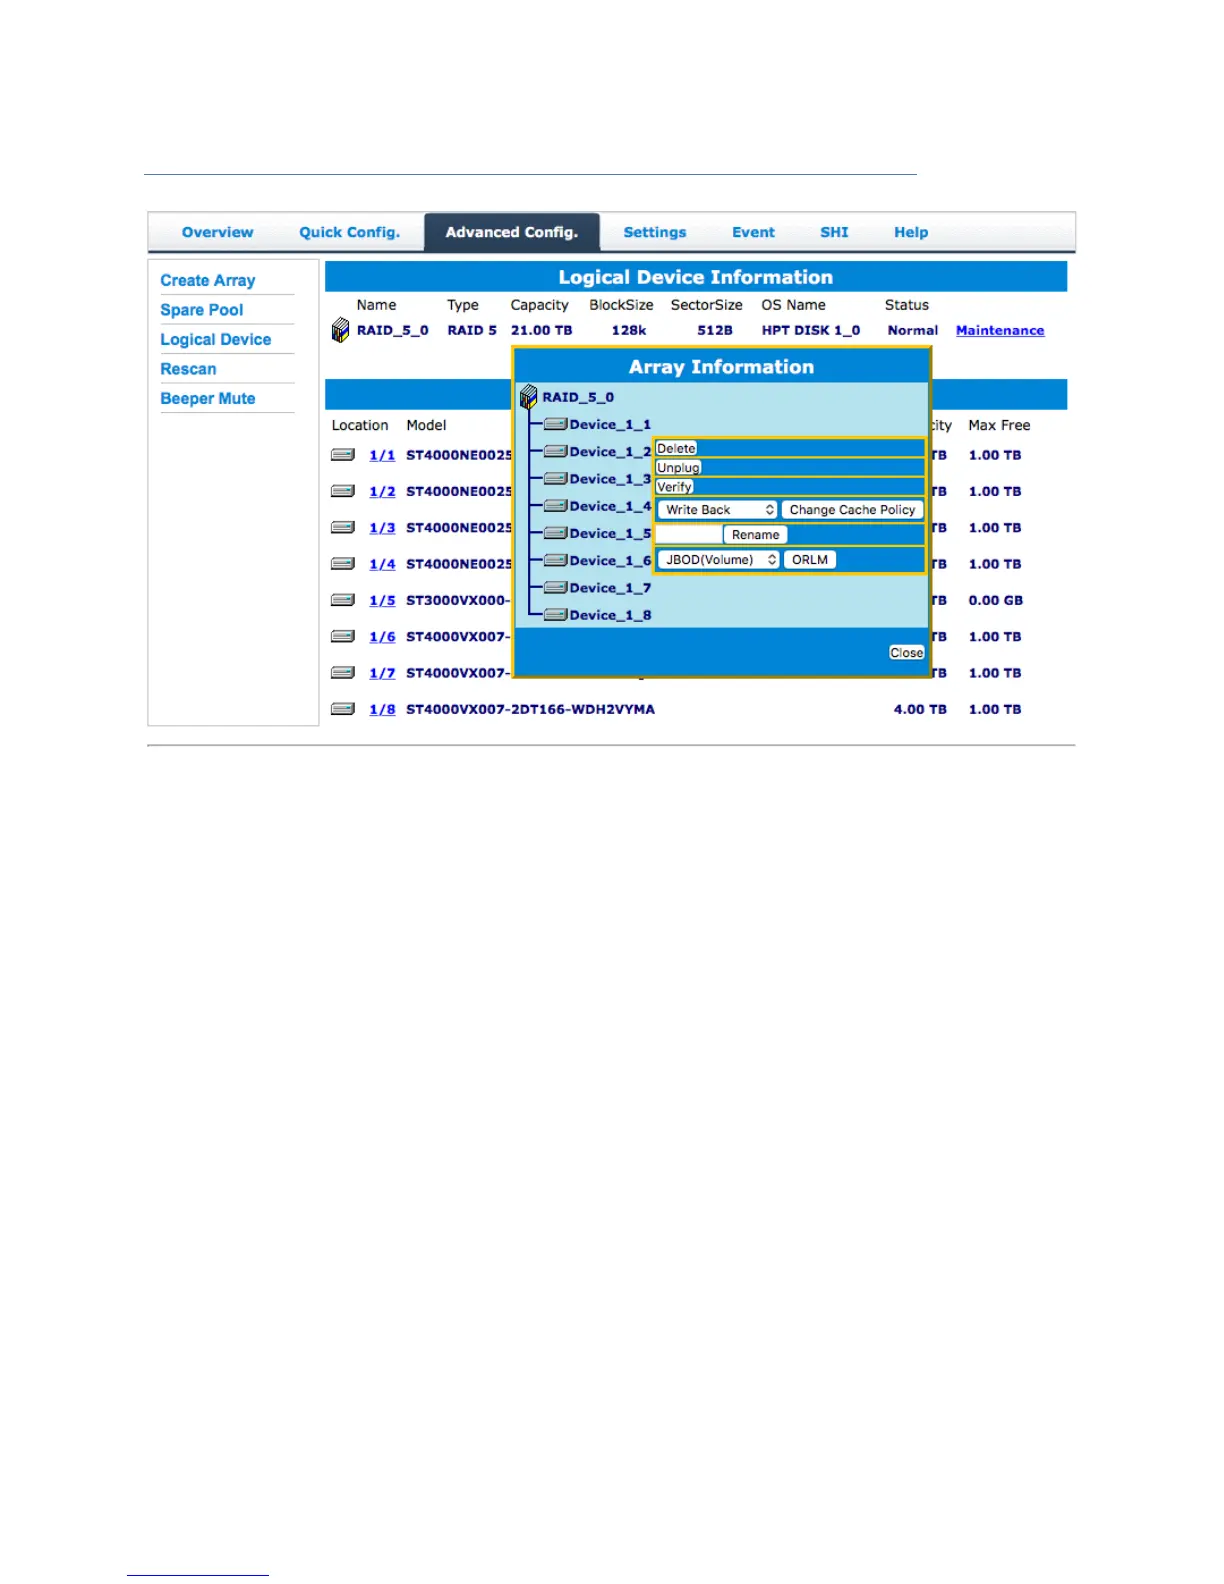
Task: Click the Device_1_3 disk icon
Action: [555, 479]
